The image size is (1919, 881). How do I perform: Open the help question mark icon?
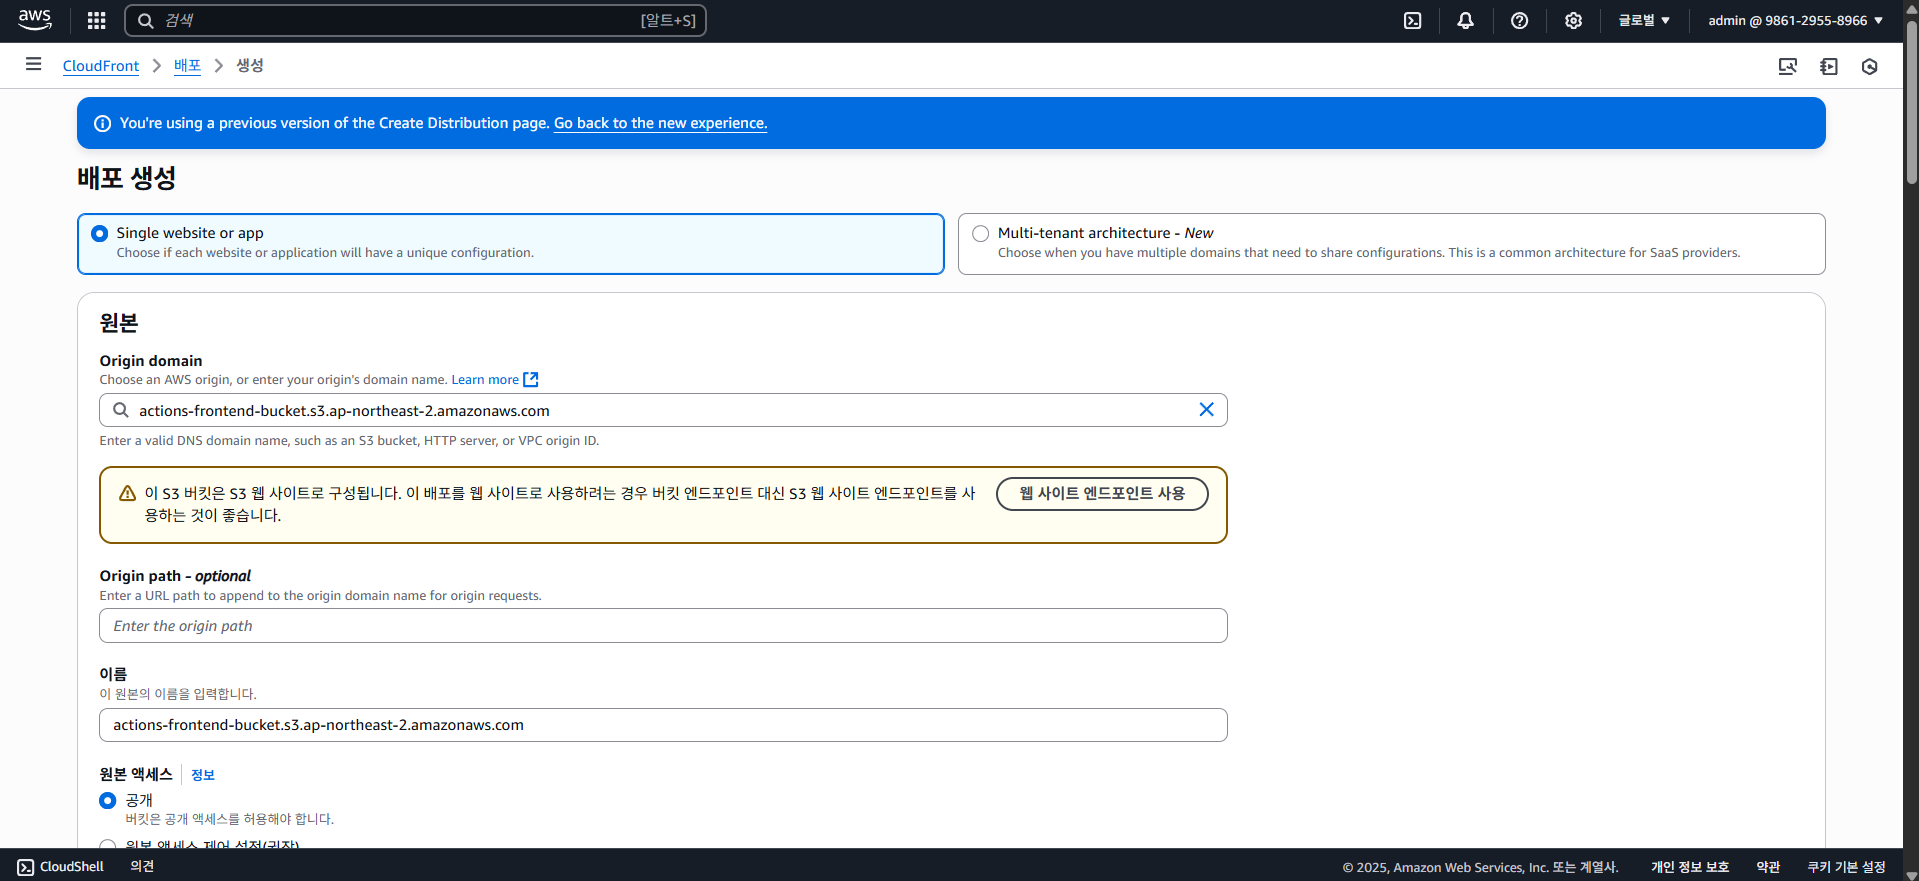click(x=1519, y=20)
